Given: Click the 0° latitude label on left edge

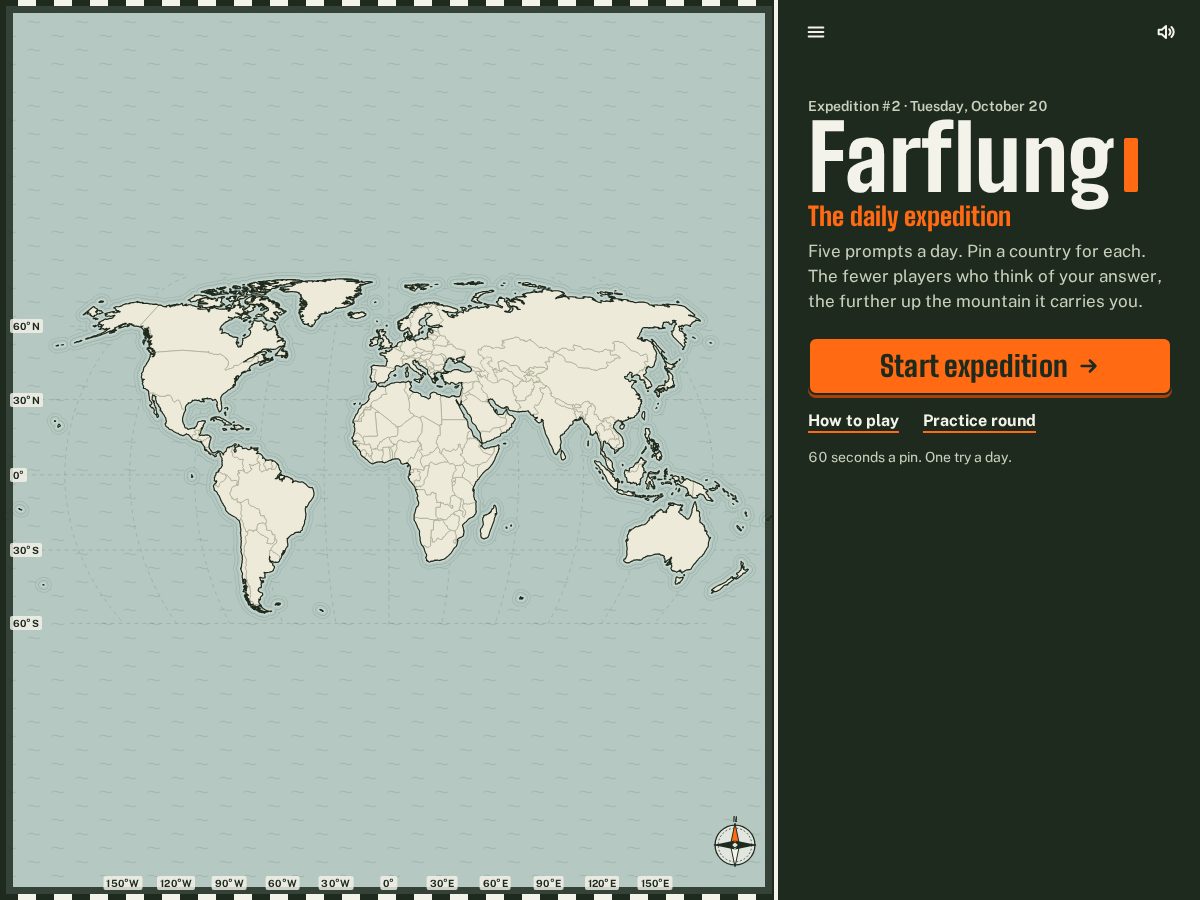Looking at the screenshot, I should pyautogui.click(x=18, y=475).
